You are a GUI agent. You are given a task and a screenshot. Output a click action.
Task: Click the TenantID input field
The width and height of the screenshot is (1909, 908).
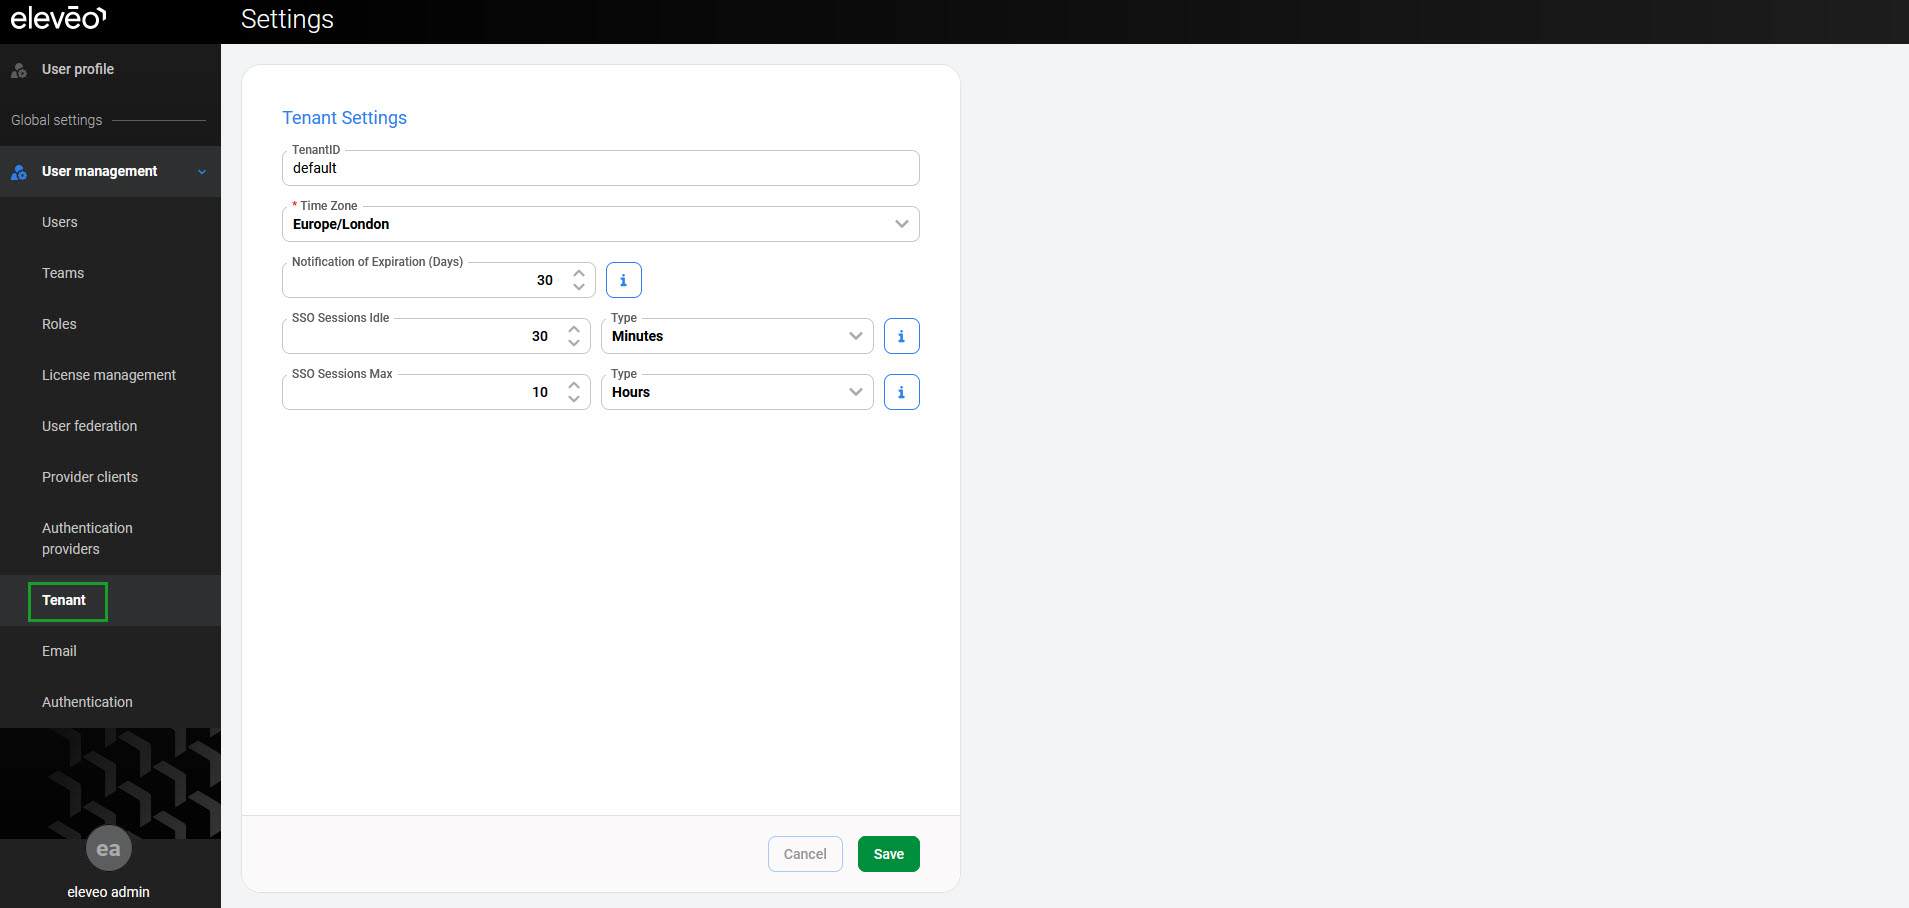(600, 168)
